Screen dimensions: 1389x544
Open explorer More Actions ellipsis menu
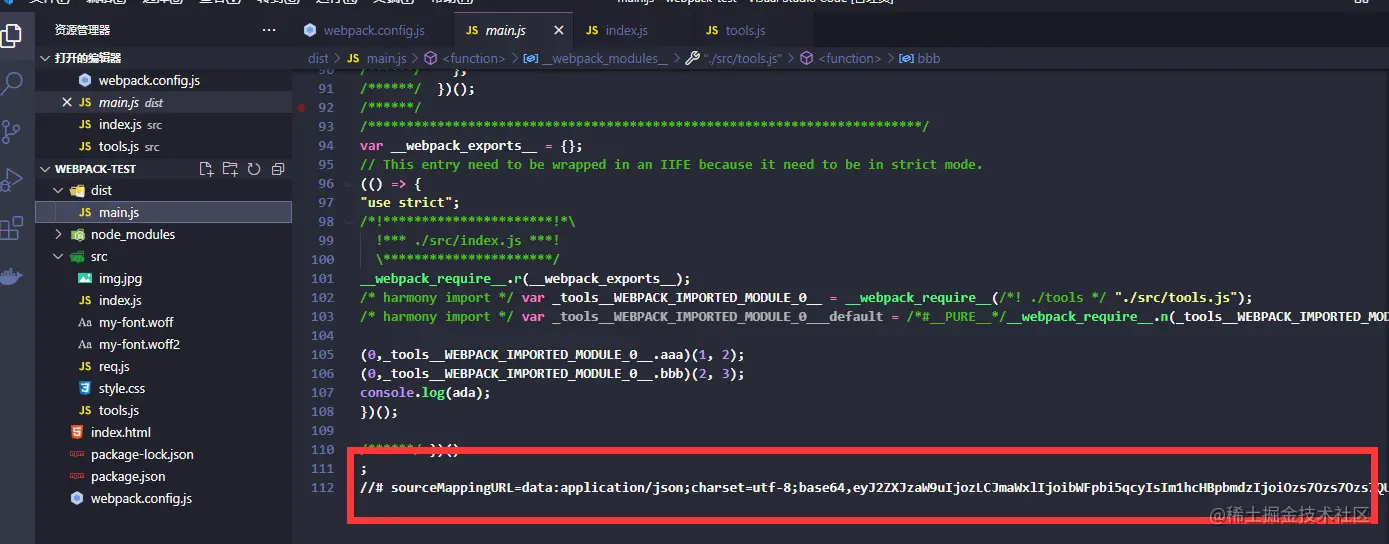pyautogui.click(x=269, y=31)
